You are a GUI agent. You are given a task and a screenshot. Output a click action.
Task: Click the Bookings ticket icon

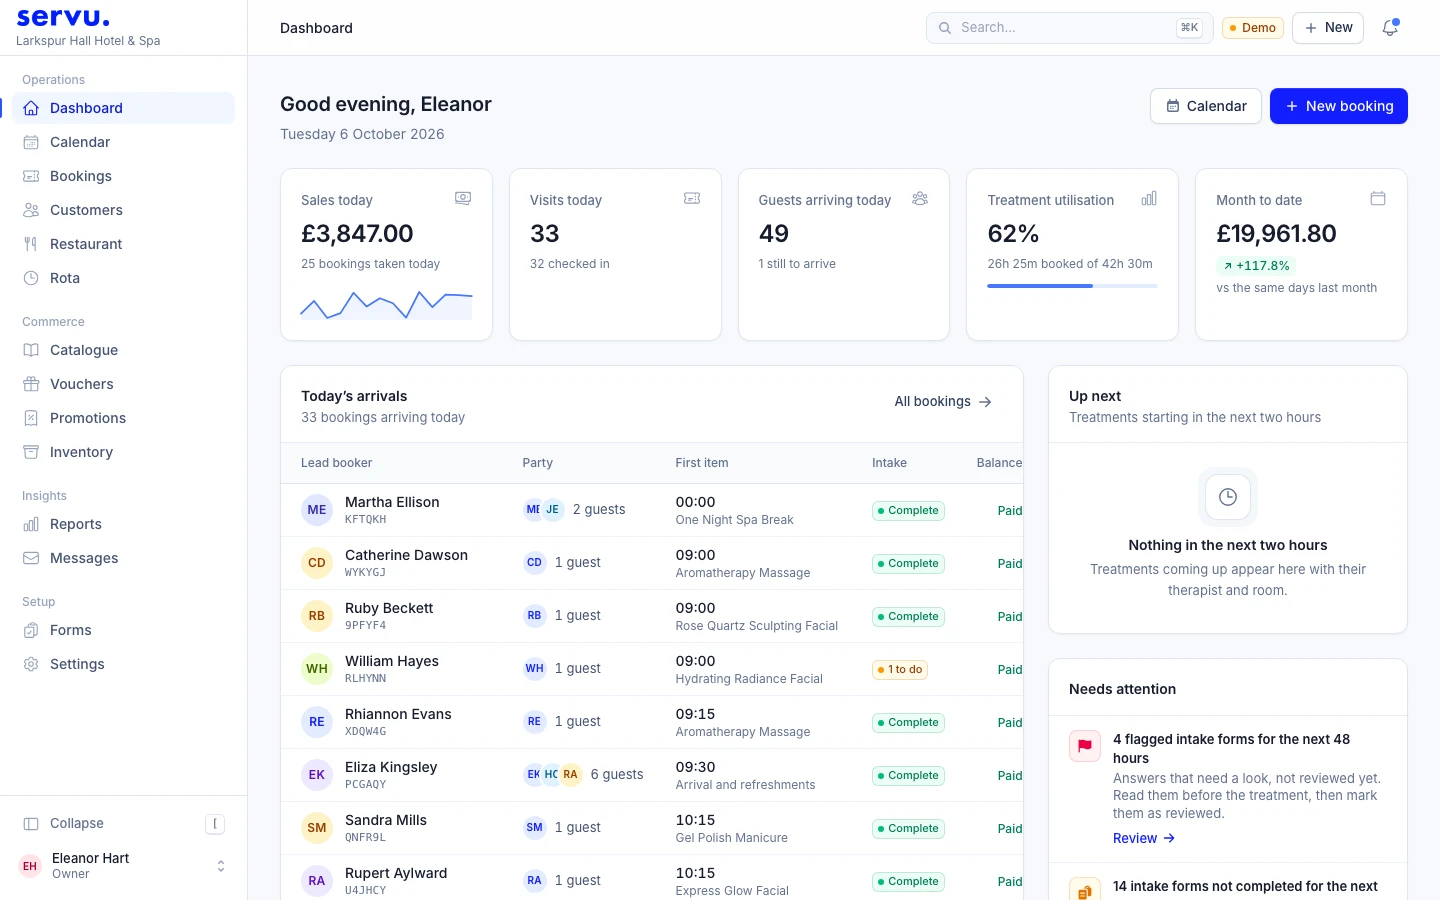(31, 176)
